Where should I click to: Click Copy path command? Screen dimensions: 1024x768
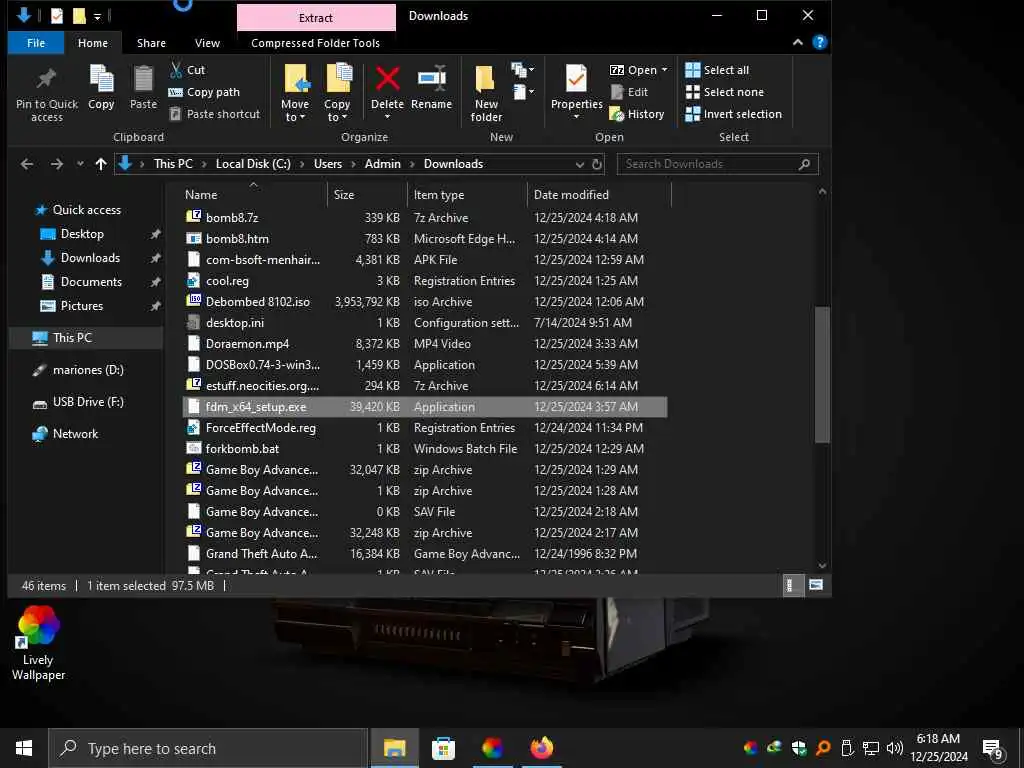[x=204, y=92]
